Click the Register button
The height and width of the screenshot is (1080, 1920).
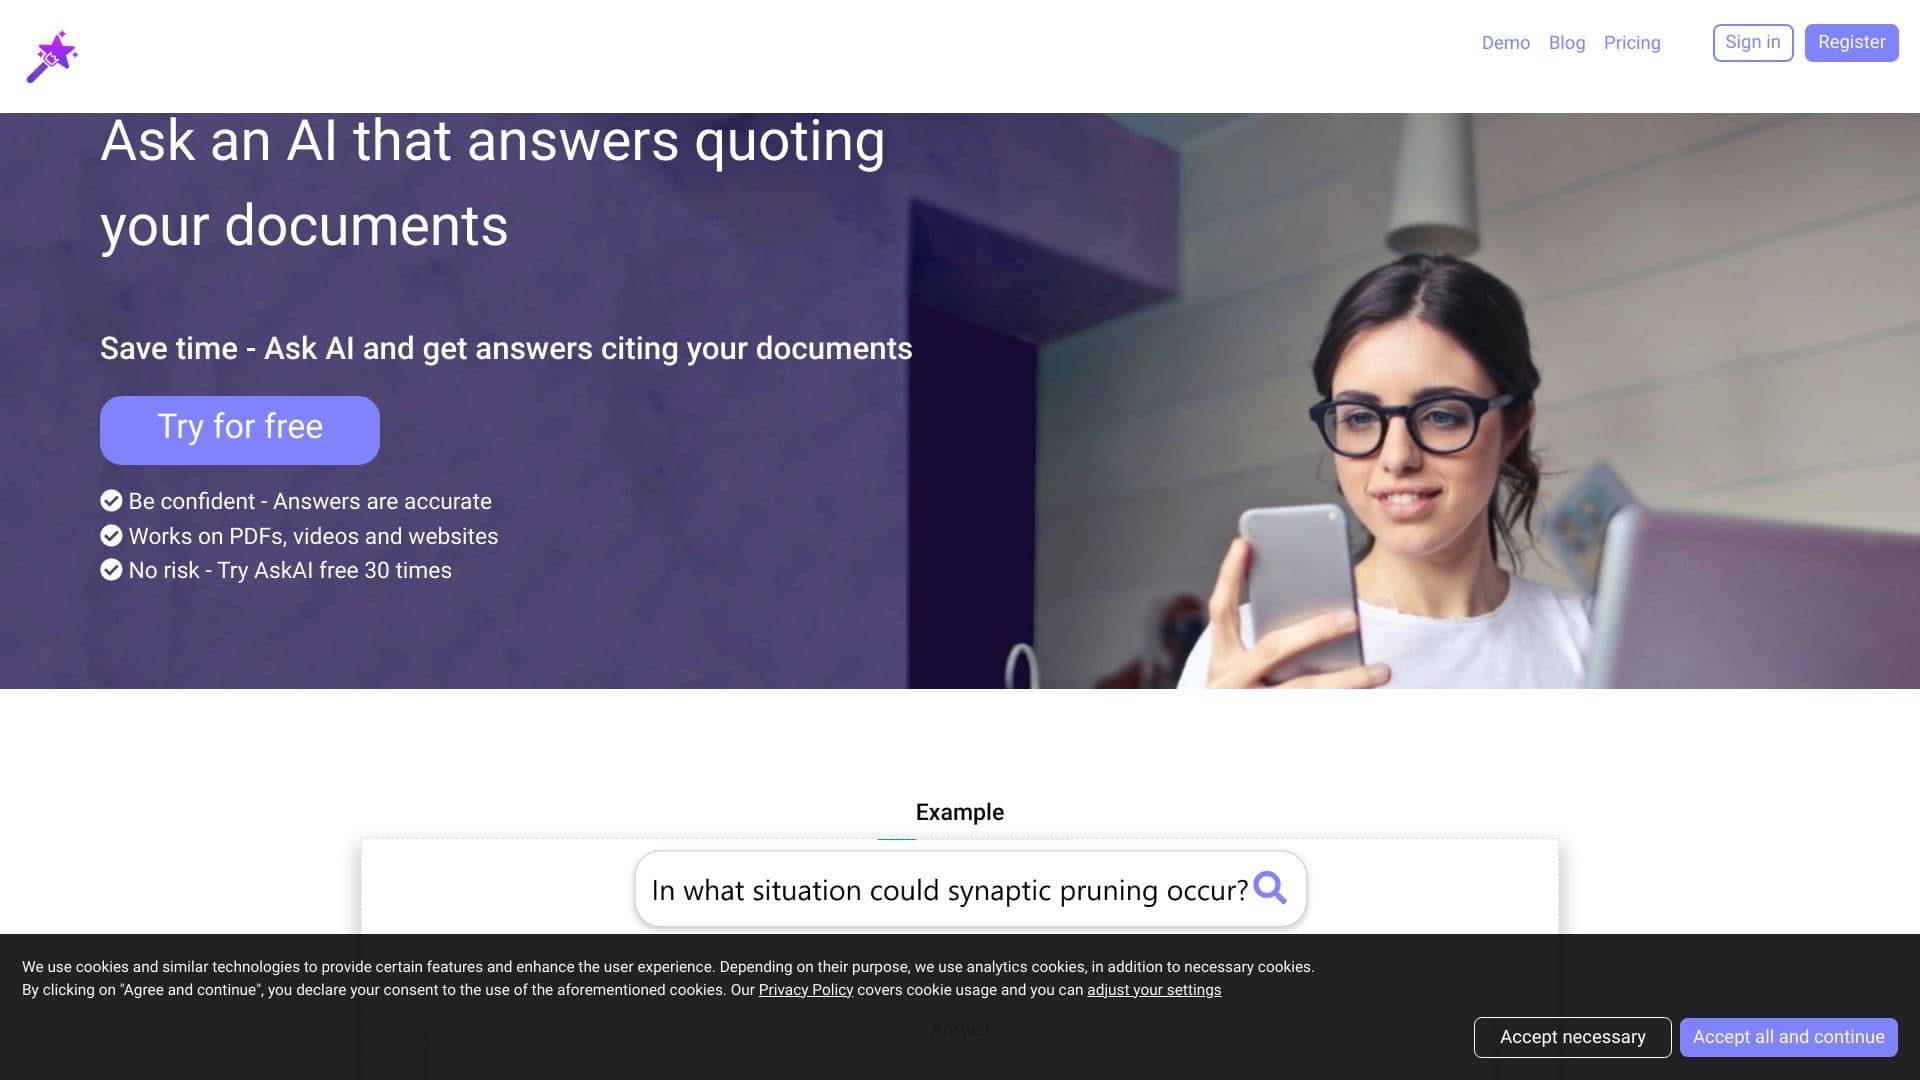coord(1851,42)
